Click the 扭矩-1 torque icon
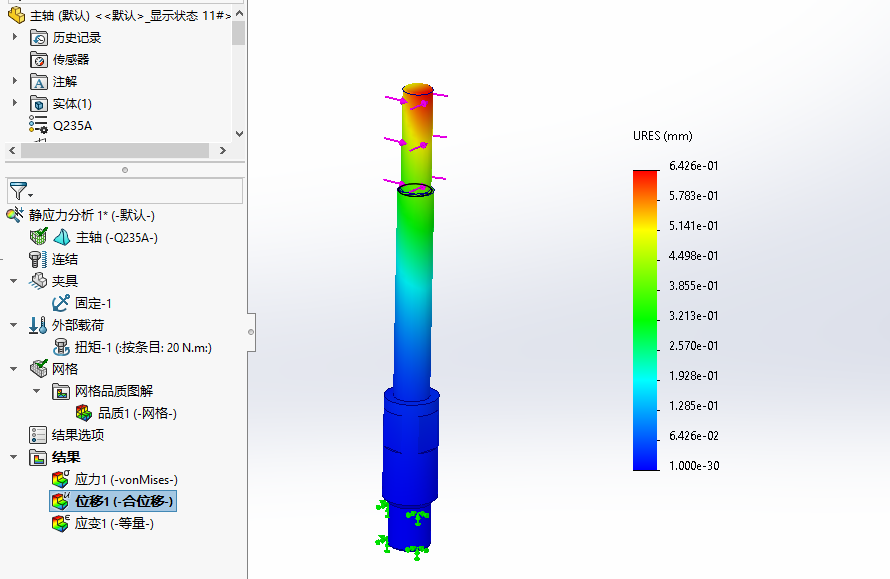 click(x=61, y=347)
